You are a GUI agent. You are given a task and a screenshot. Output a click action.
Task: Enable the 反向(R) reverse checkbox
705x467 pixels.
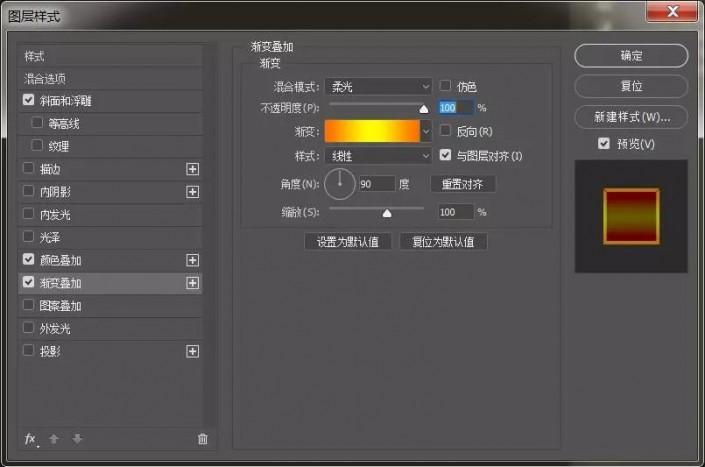[445, 130]
